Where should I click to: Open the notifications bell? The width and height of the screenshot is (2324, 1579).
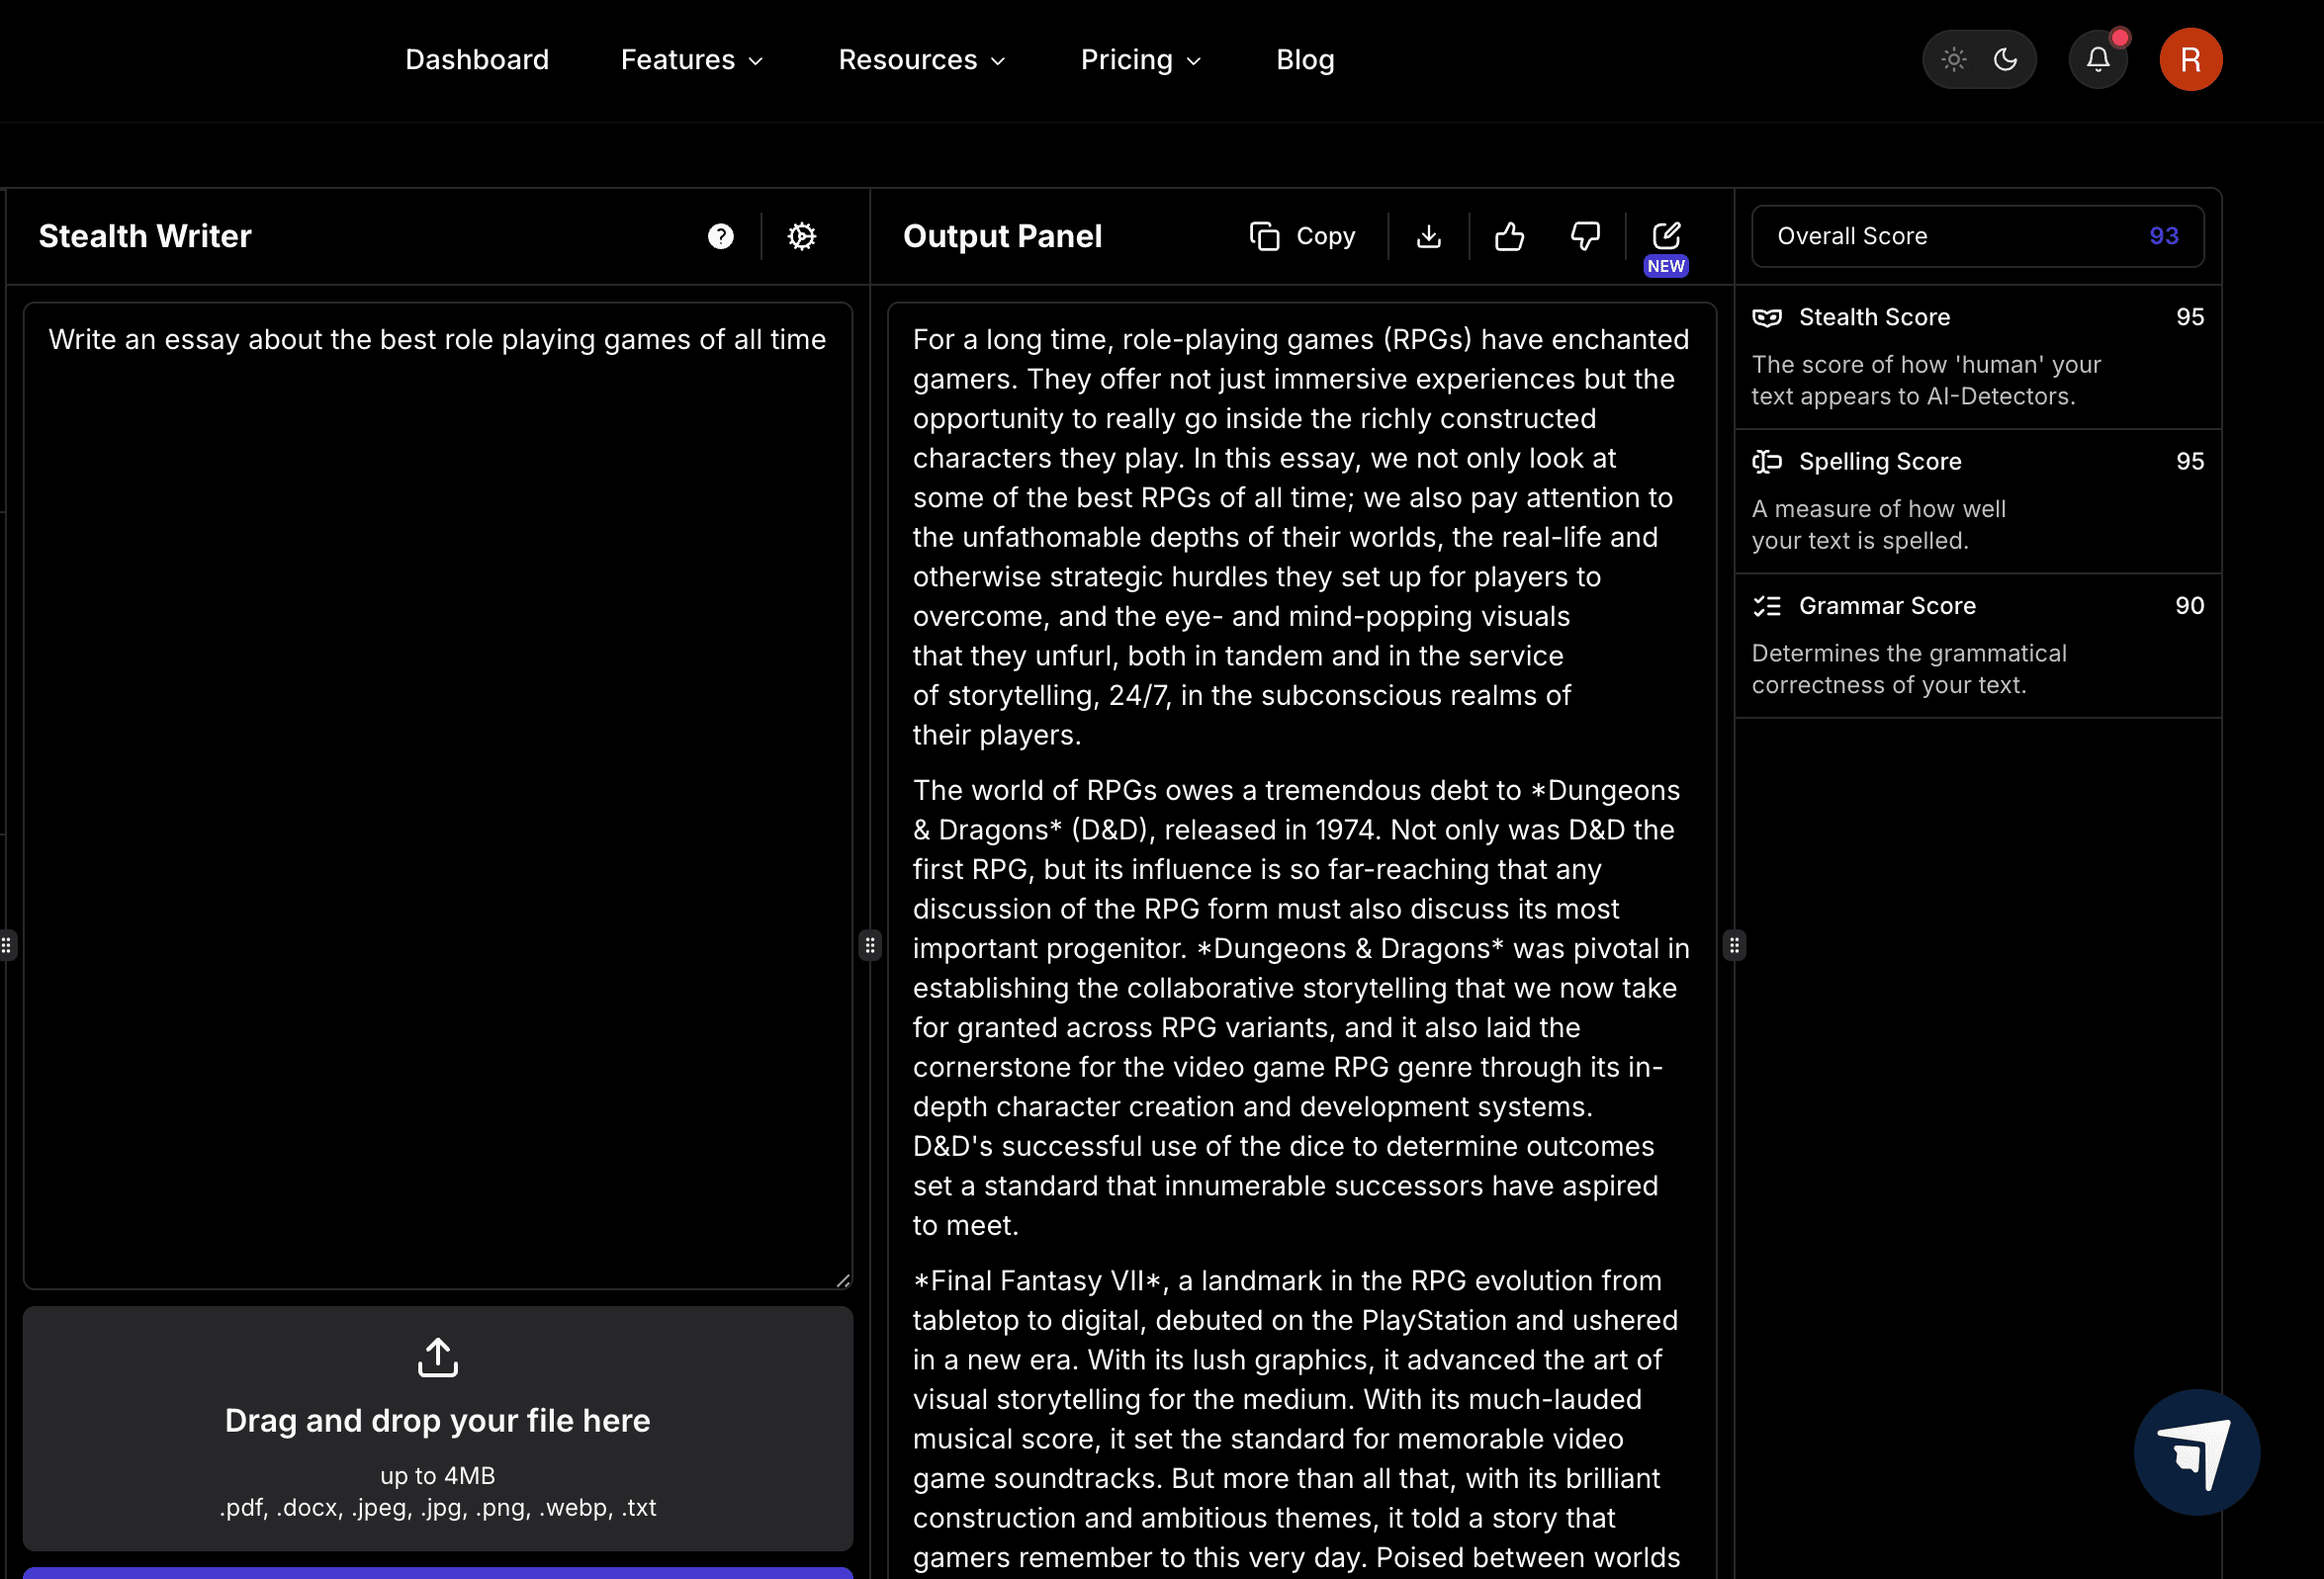point(2097,59)
